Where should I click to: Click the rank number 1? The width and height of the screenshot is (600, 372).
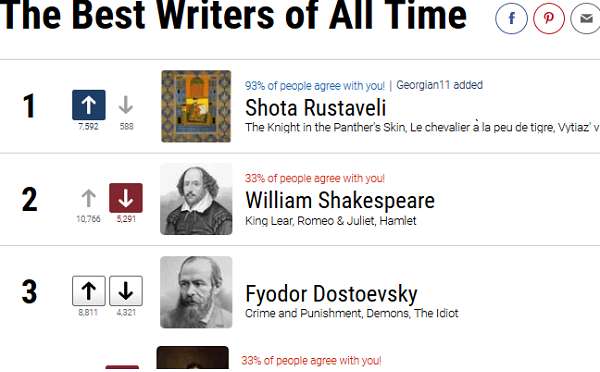pyautogui.click(x=29, y=106)
